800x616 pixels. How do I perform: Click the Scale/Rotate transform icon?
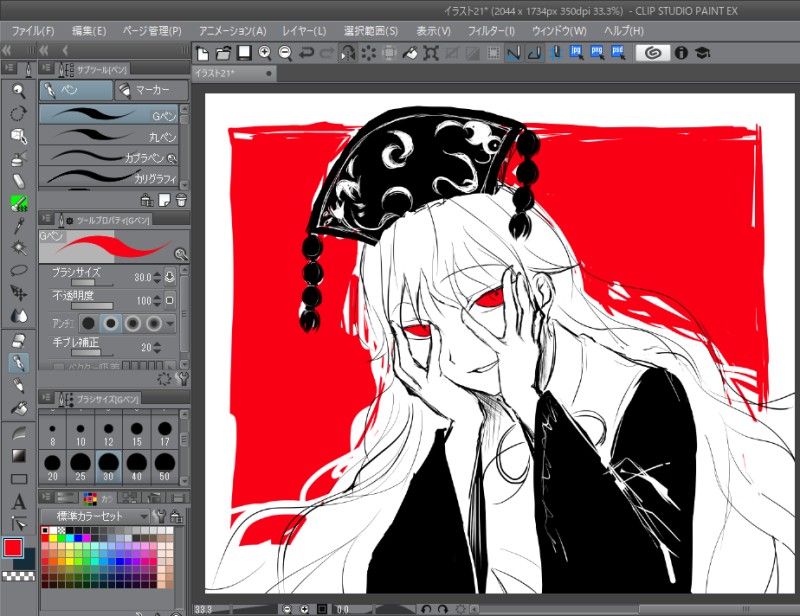(x=431, y=53)
